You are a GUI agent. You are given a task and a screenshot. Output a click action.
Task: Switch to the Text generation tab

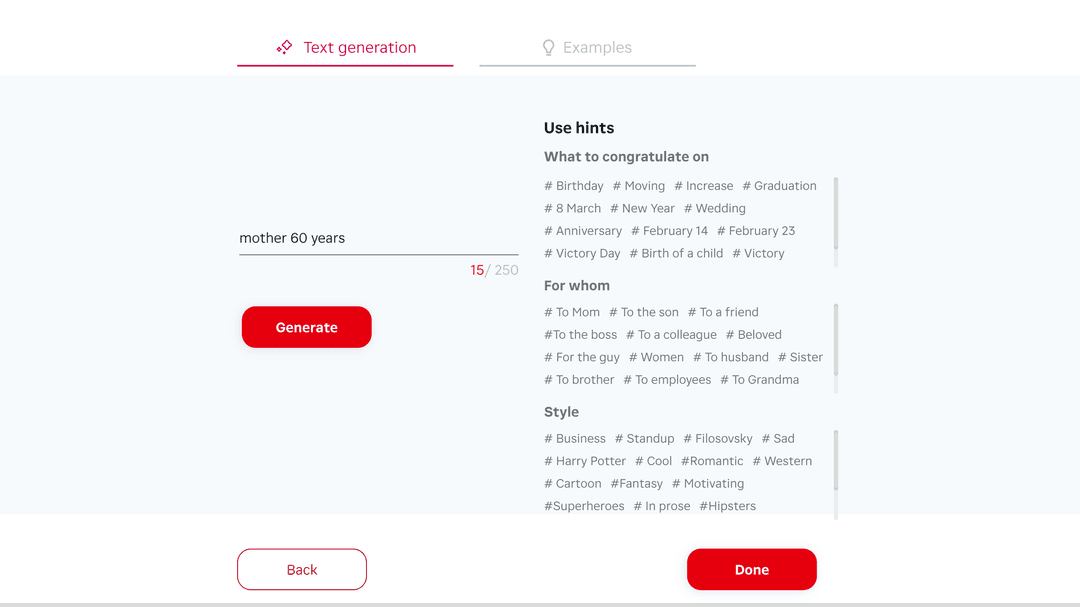coord(360,47)
